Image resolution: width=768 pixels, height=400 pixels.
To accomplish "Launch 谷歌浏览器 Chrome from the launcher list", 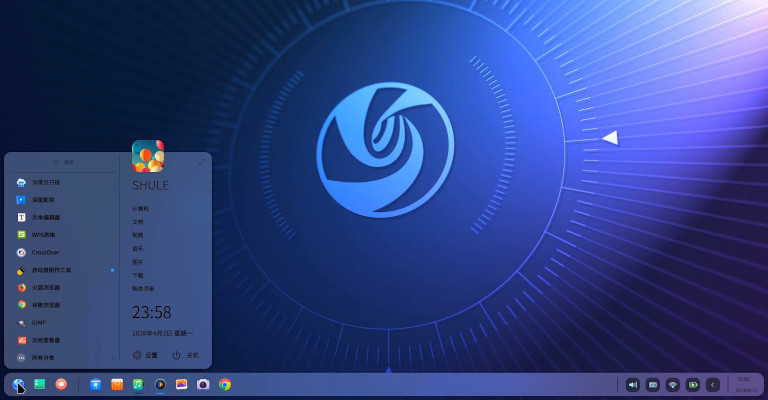I will point(62,305).
